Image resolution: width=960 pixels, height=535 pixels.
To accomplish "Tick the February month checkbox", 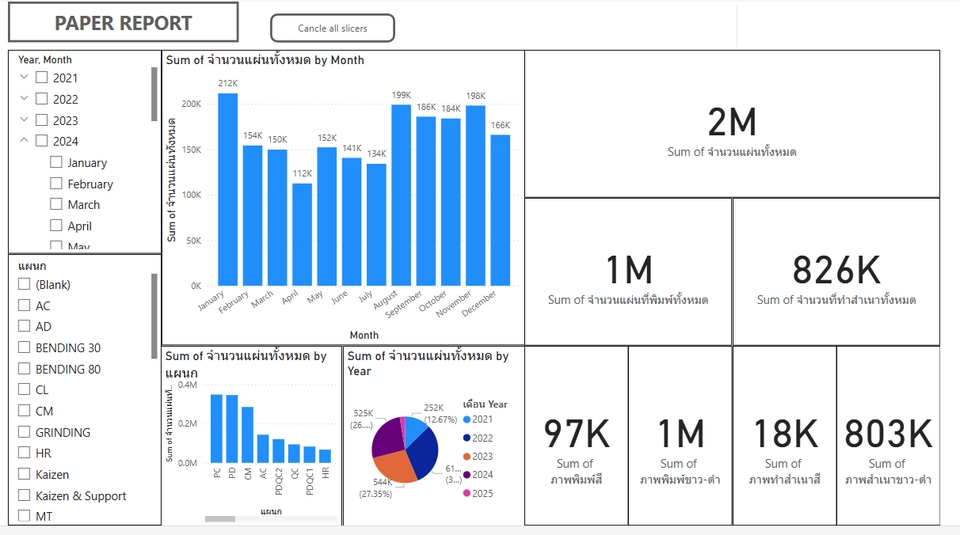I will [56, 183].
